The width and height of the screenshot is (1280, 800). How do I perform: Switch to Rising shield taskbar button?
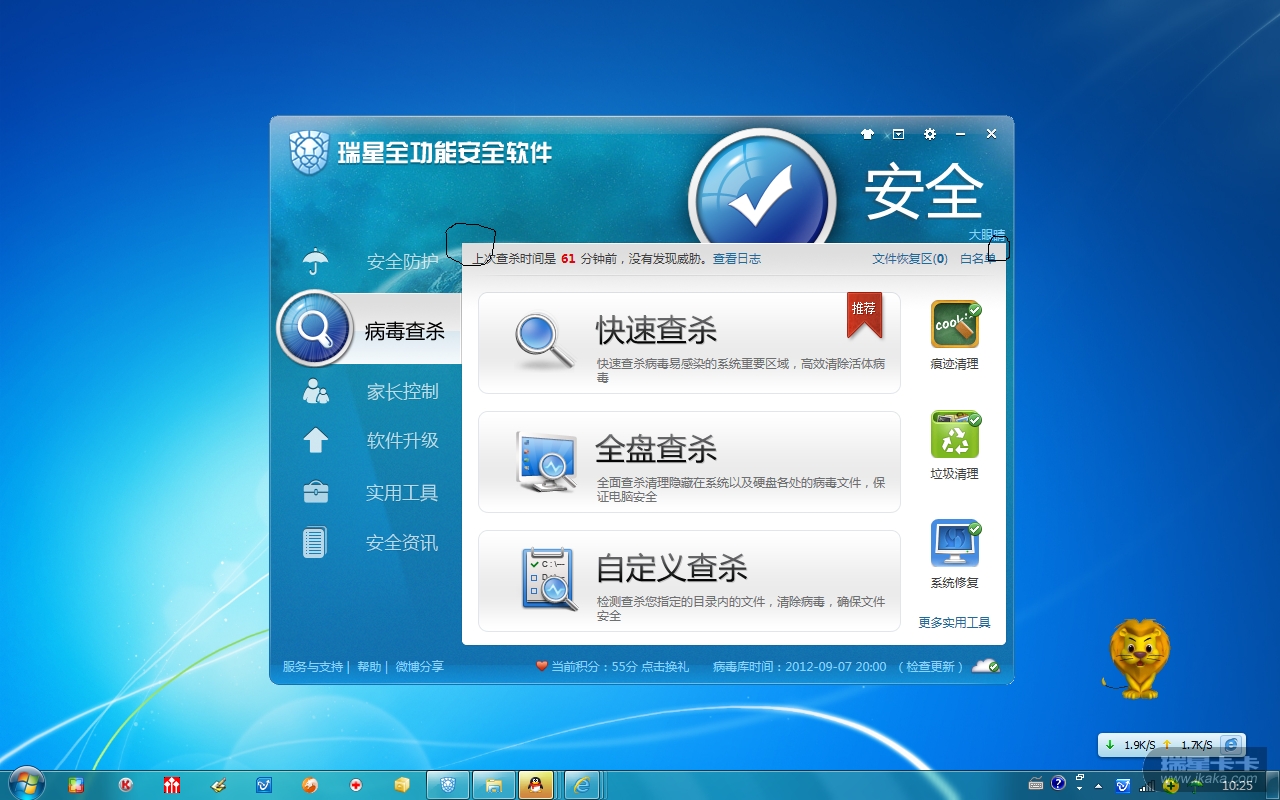[447, 785]
